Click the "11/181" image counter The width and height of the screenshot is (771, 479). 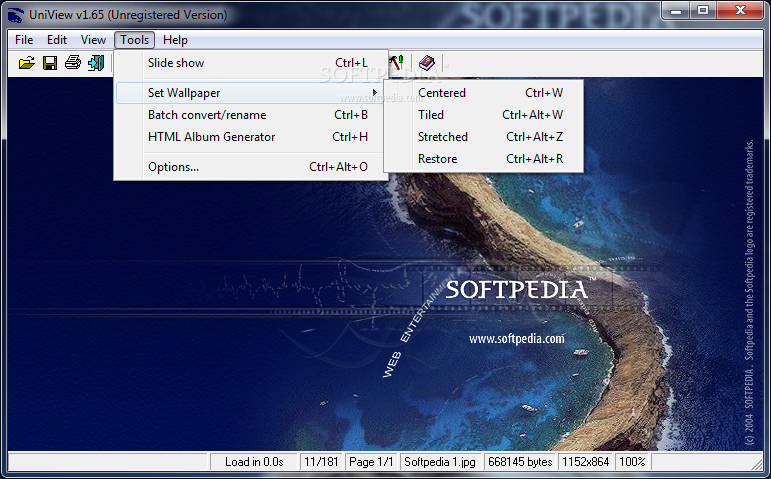pyautogui.click(x=321, y=462)
